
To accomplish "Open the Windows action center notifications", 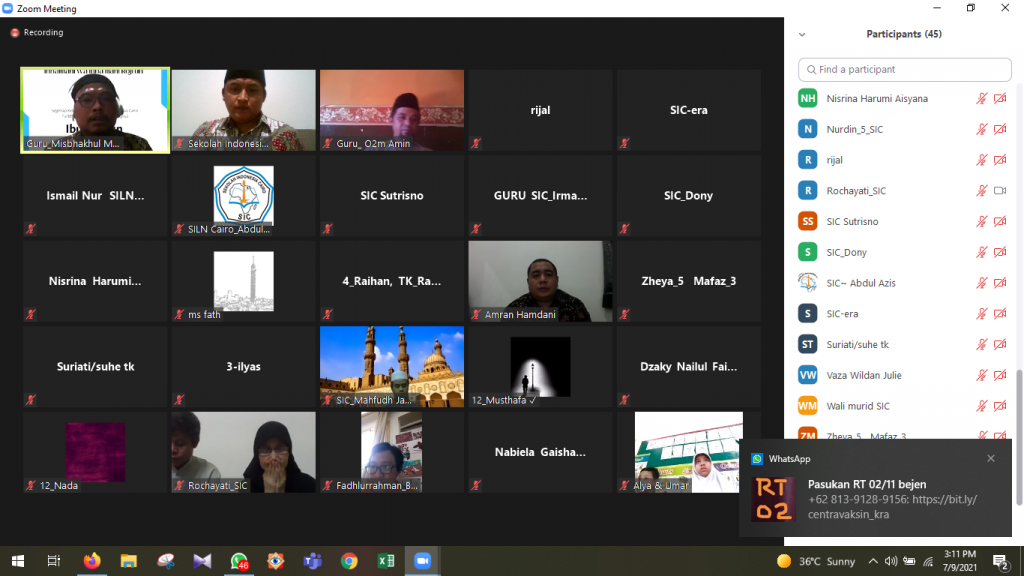I will click(999, 561).
